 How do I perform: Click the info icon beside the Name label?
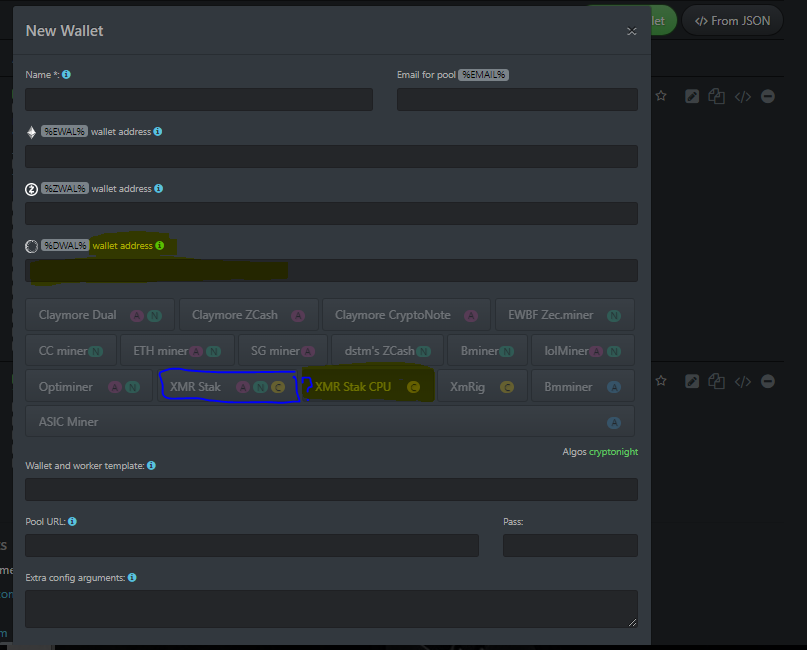coord(66,75)
